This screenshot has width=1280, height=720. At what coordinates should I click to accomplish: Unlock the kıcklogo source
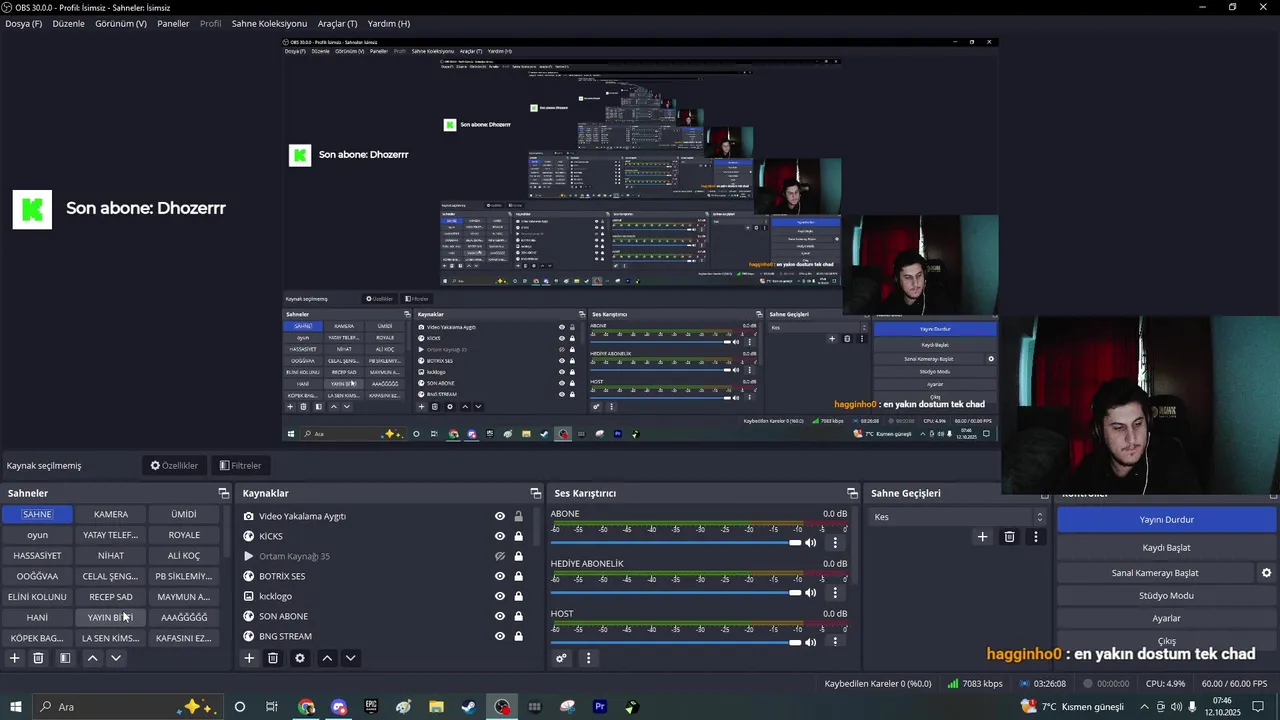(518, 596)
